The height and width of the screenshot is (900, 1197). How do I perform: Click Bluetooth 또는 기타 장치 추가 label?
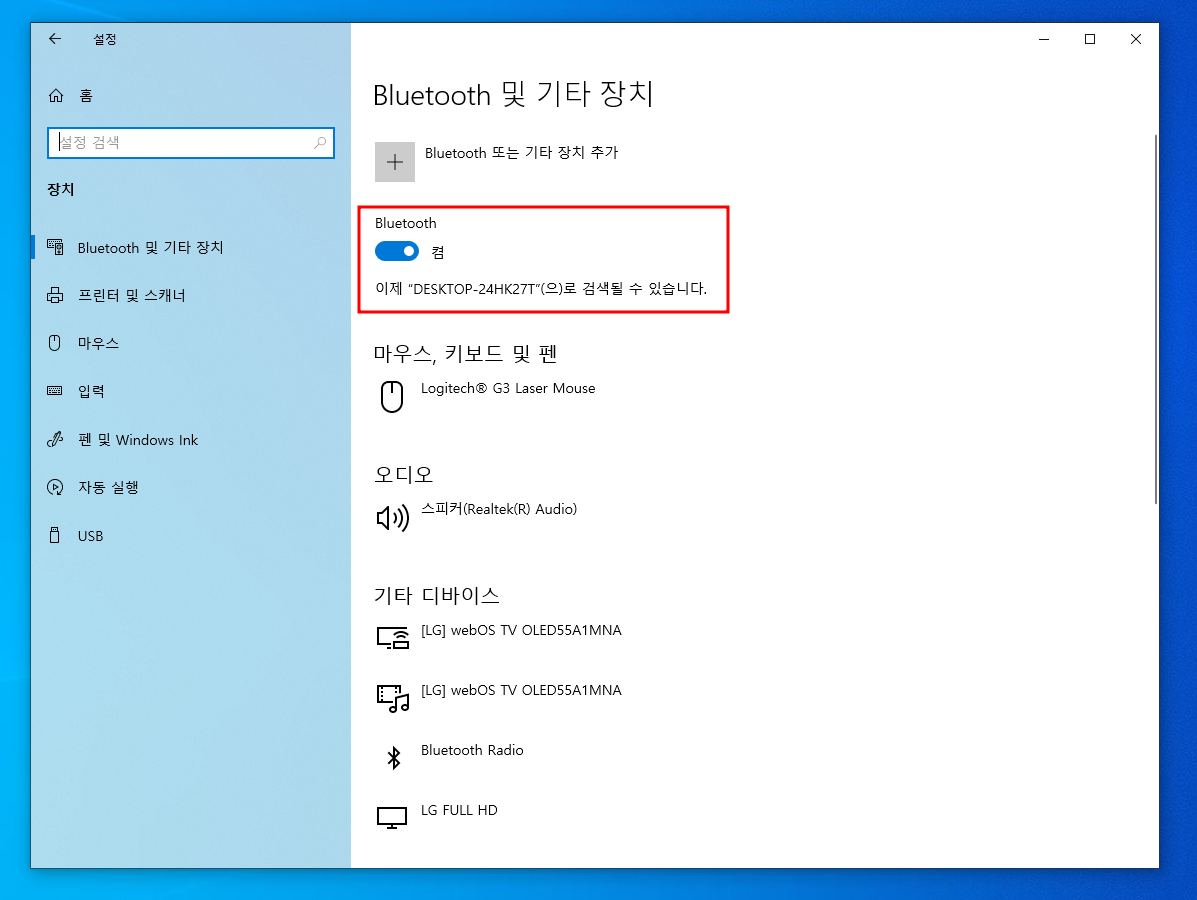point(521,153)
